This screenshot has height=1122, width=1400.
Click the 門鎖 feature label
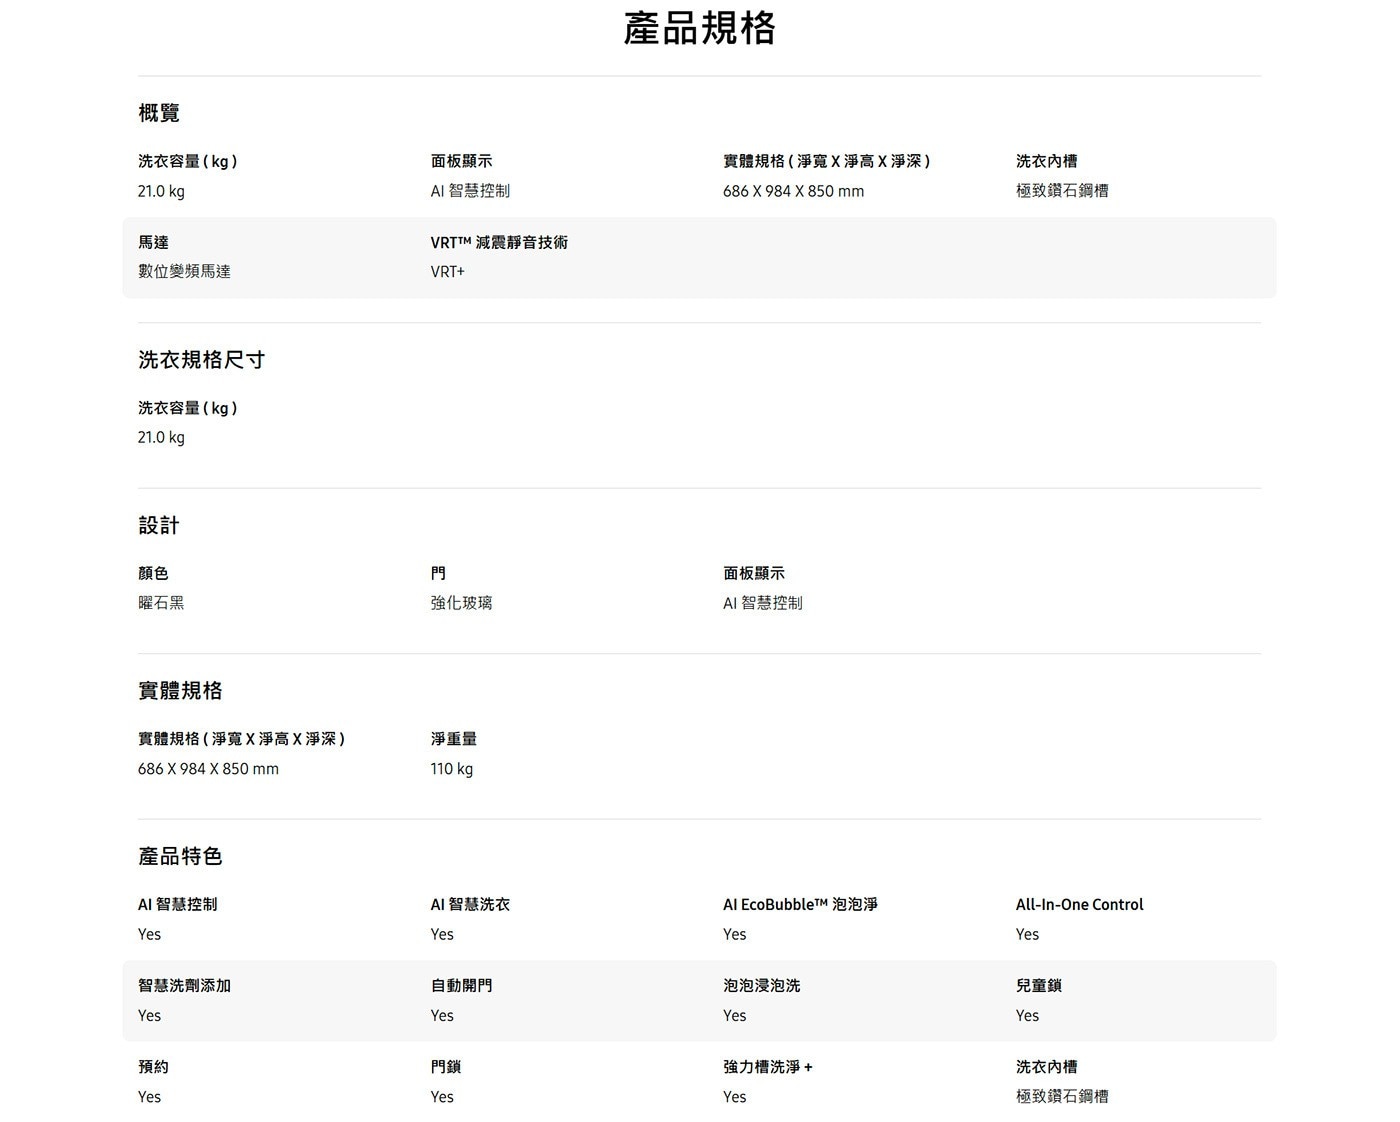(446, 1067)
